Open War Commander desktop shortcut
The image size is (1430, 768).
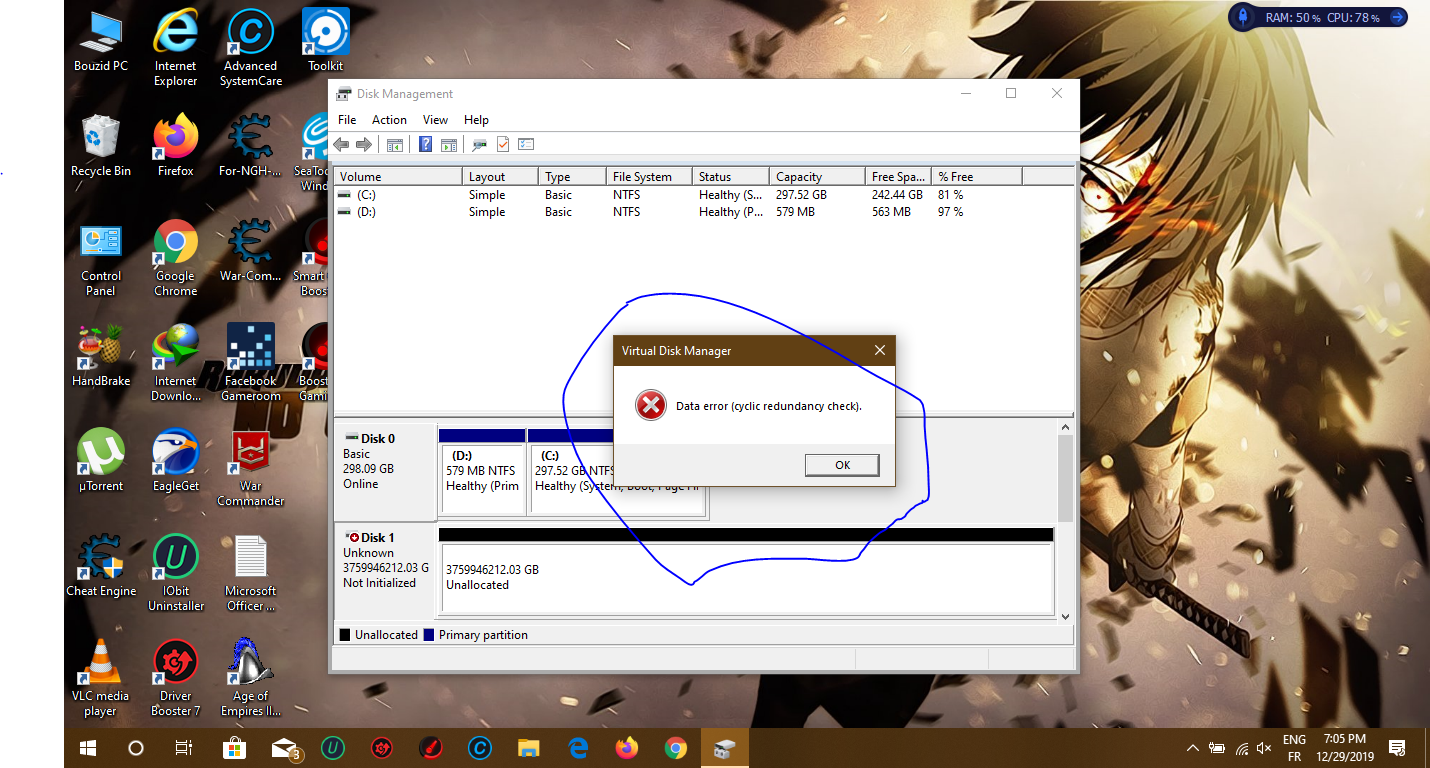(250, 468)
